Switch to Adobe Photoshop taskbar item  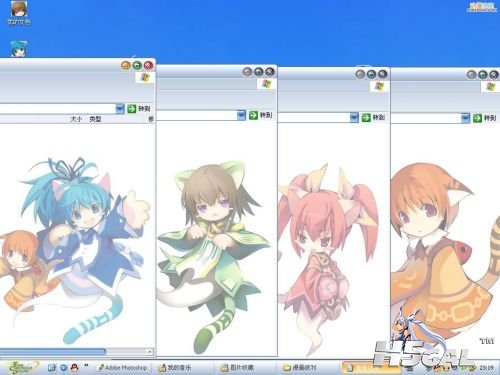(122, 367)
